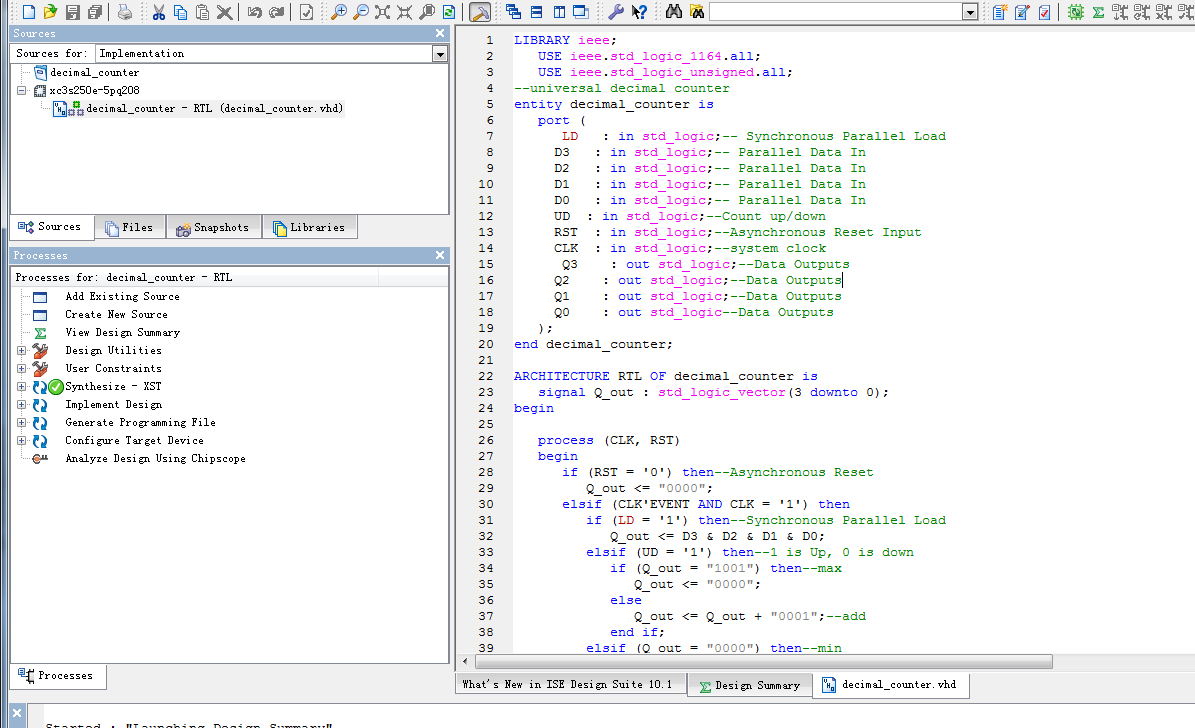The height and width of the screenshot is (728, 1195).
Task: Click the What's This help cursor icon
Action: (x=638, y=12)
